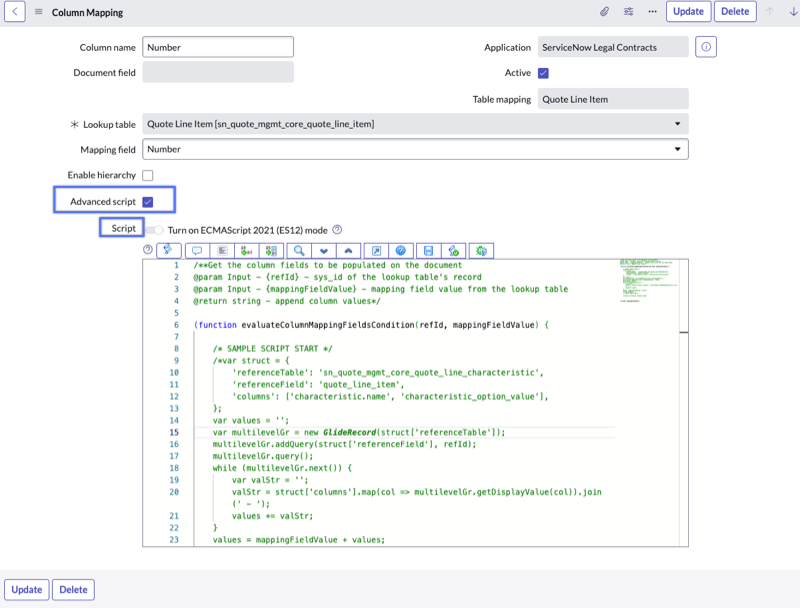View Application record info icon
Screen dimensions: 800x608
[x=706, y=47]
